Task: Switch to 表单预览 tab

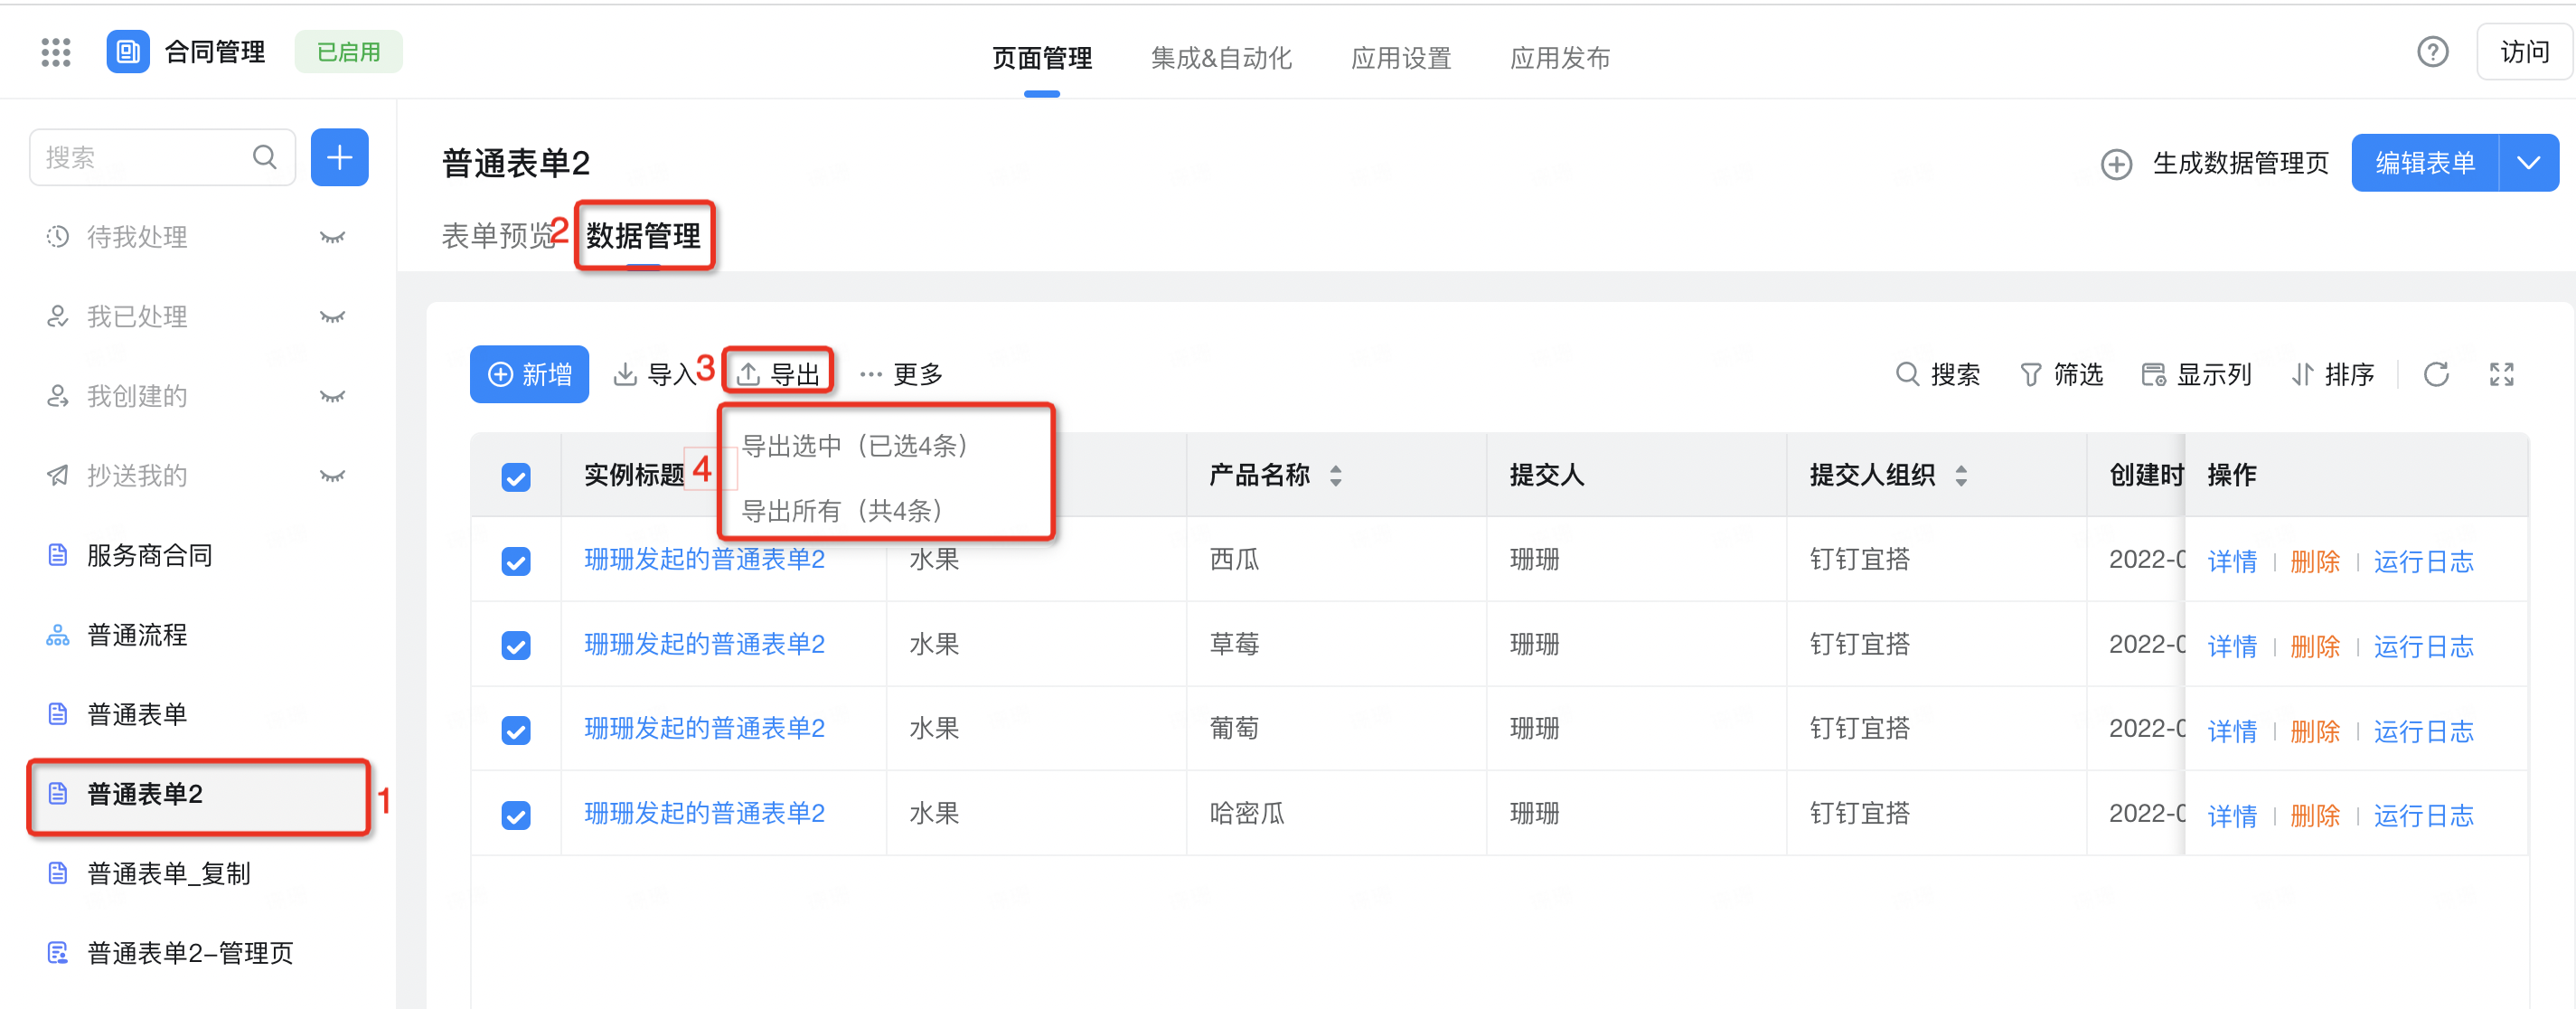Action: [x=498, y=236]
